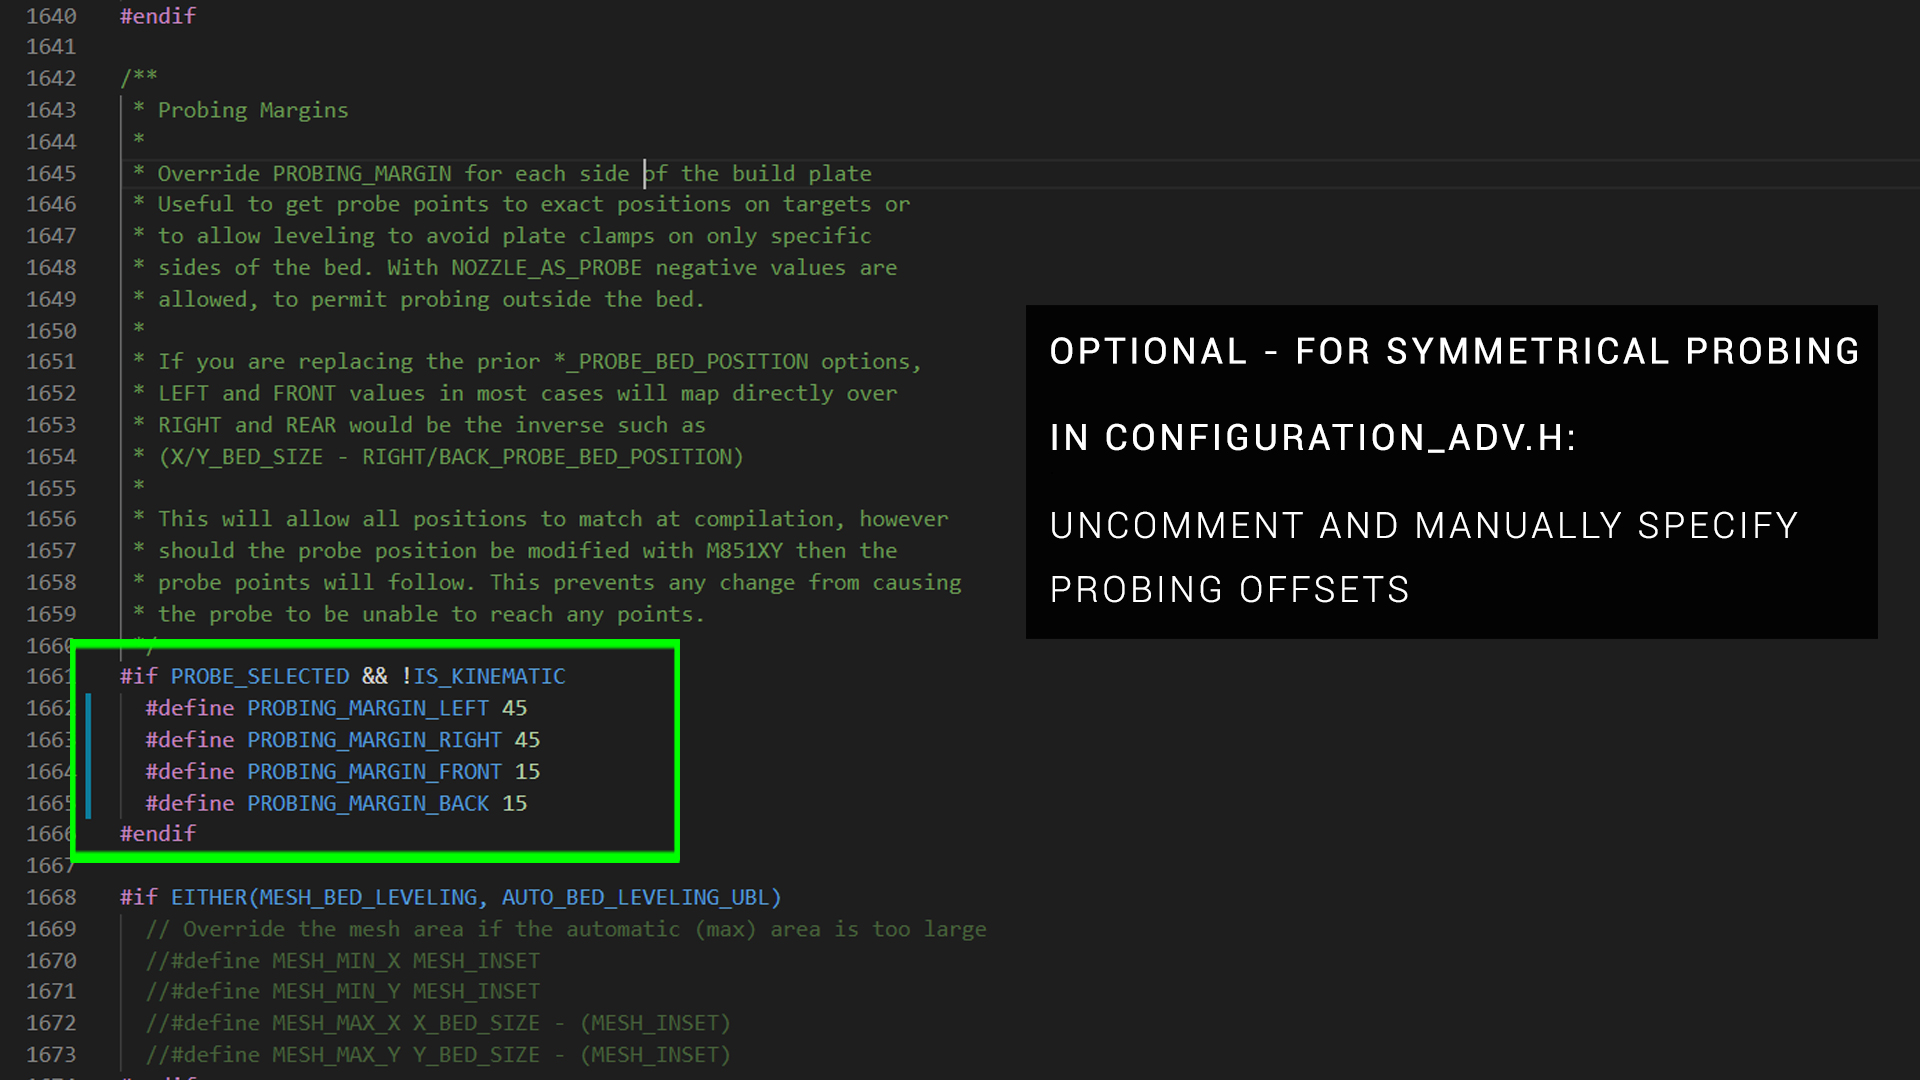Click the #endif below PROBING_MARGIN_BACK
Screen dimensions: 1920x1080
(x=158, y=834)
